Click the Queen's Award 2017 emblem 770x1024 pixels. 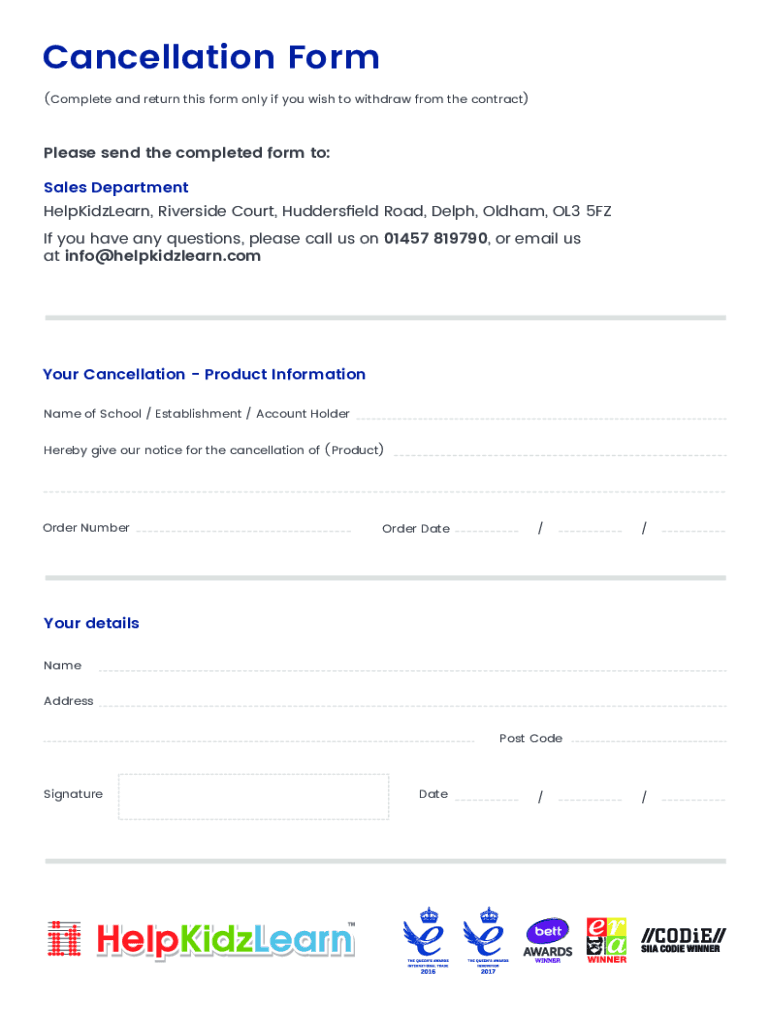pos(488,940)
